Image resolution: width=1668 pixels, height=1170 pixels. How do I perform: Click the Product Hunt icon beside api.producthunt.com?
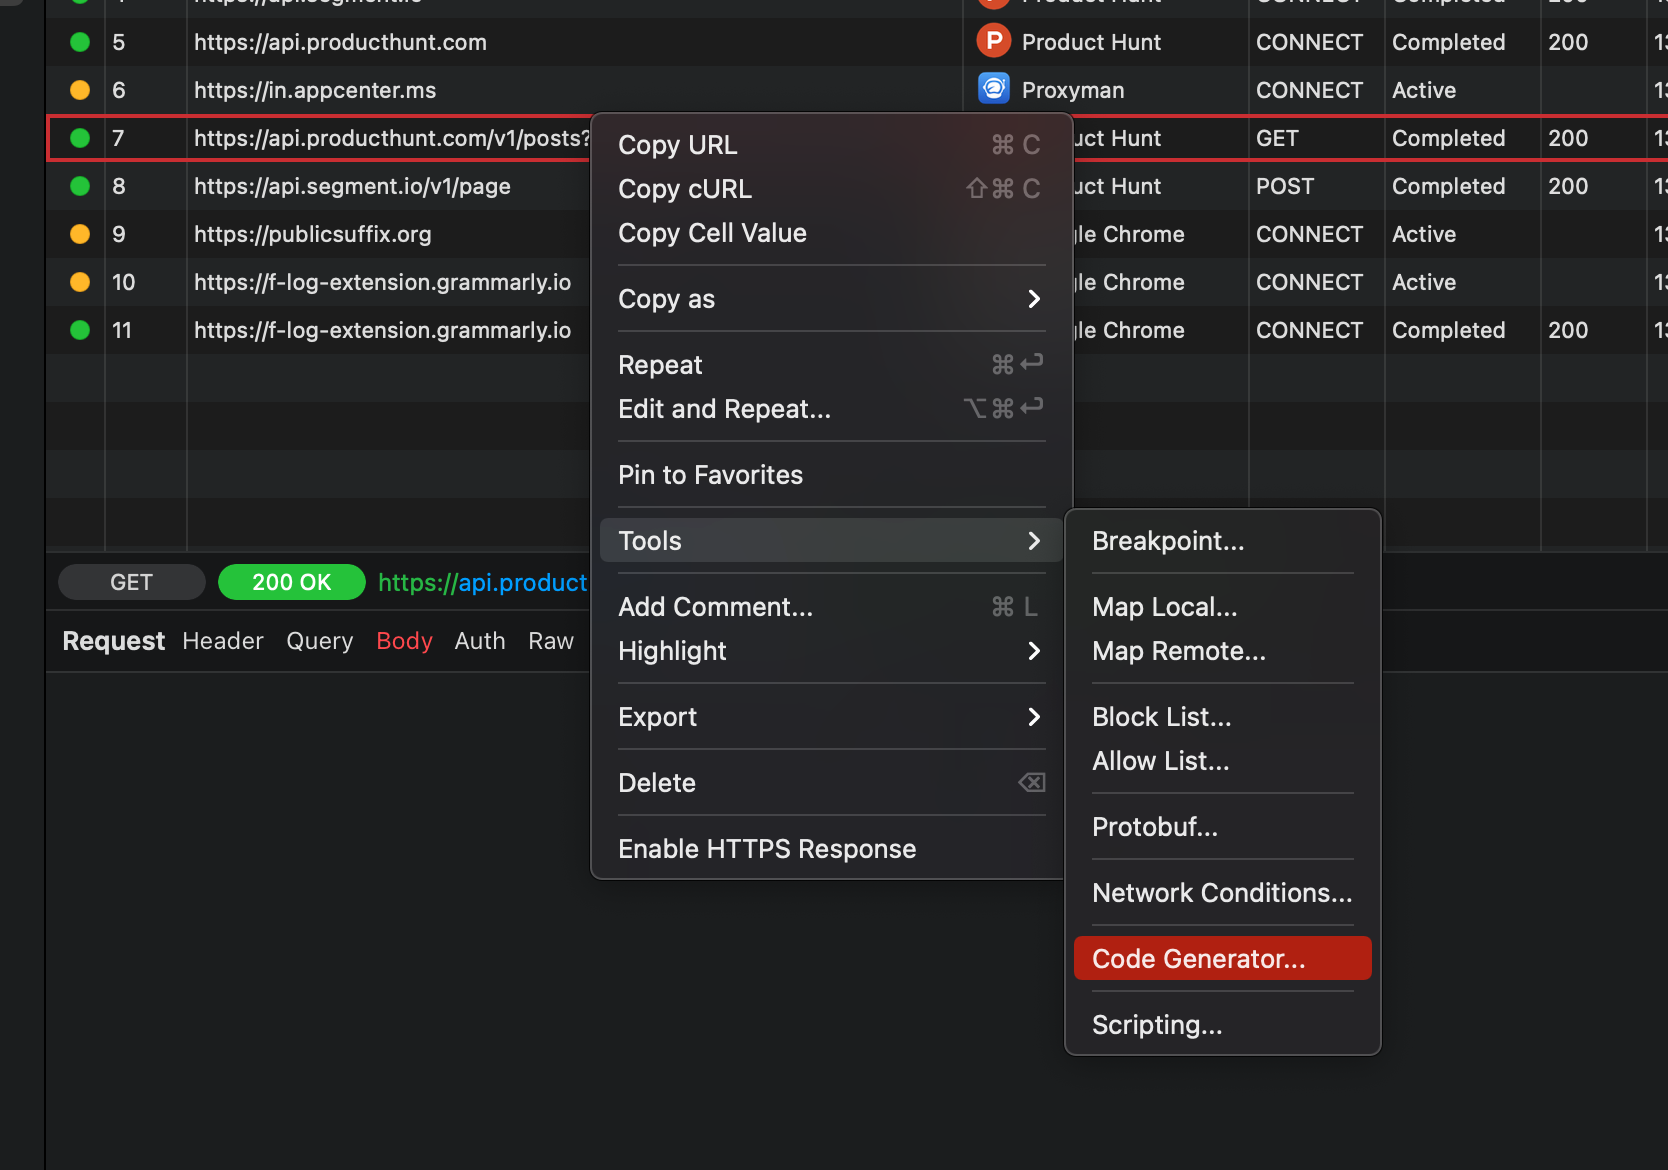[x=993, y=41]
